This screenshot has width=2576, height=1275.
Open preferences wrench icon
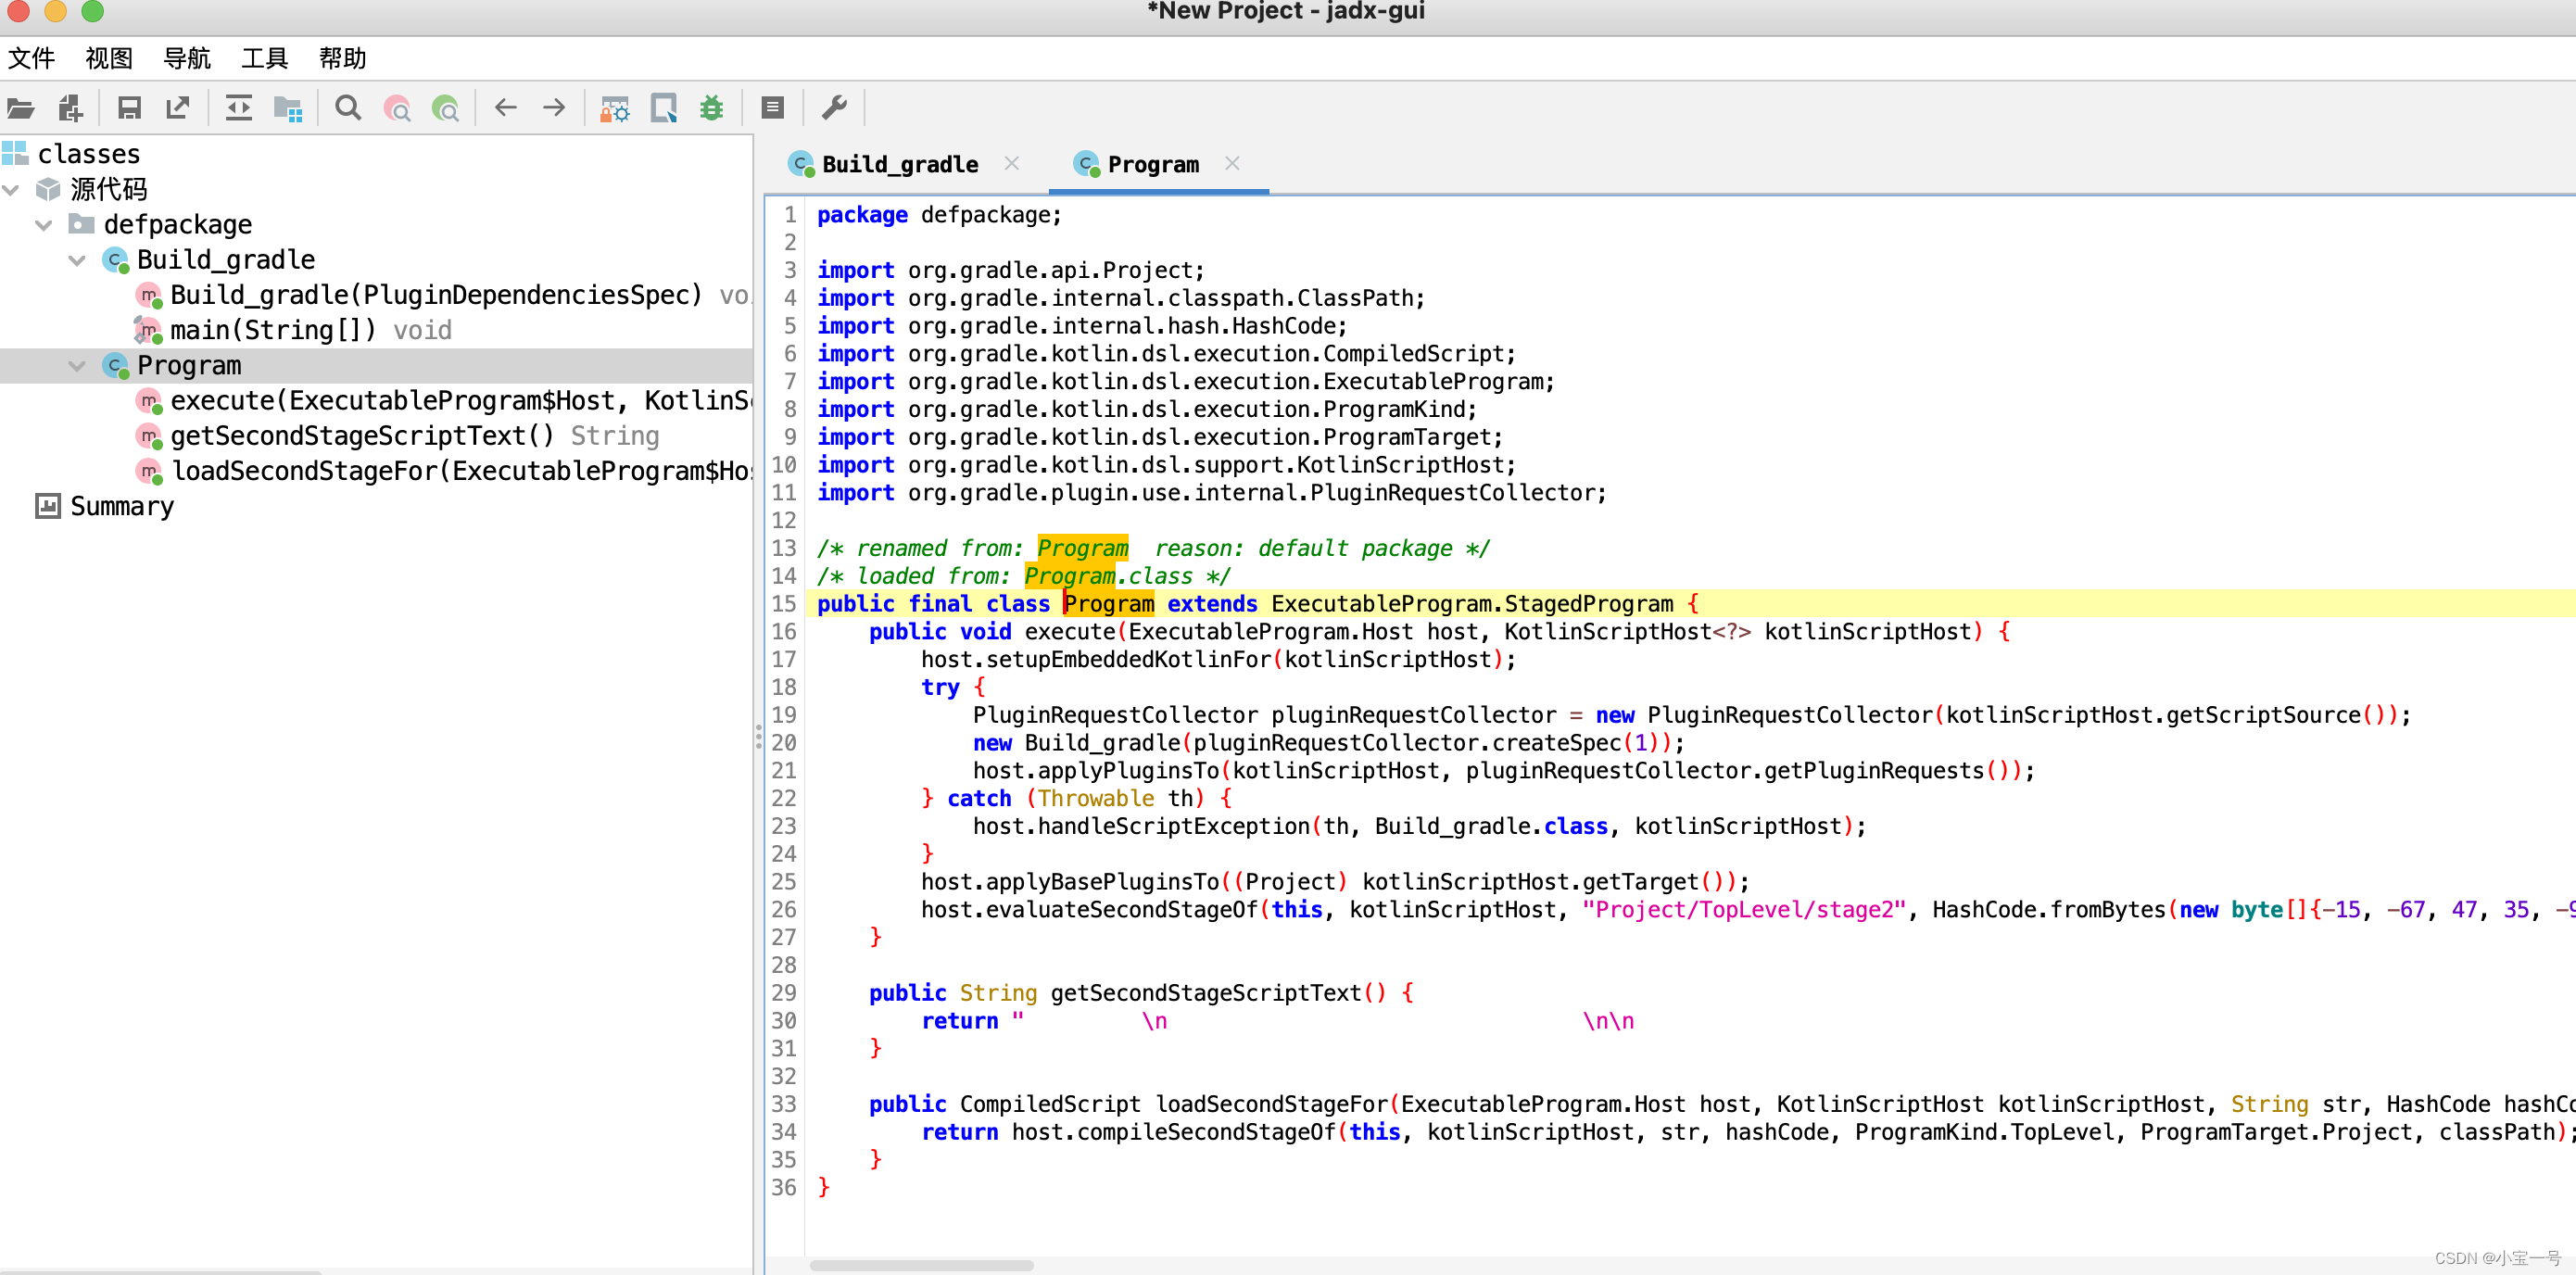point(834,108)
